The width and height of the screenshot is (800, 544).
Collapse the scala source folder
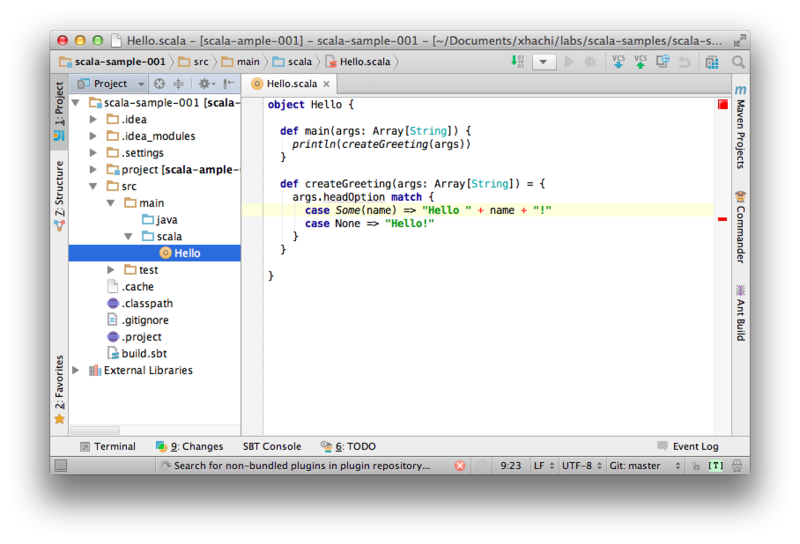pyautogui.click(x=129, y=236)
